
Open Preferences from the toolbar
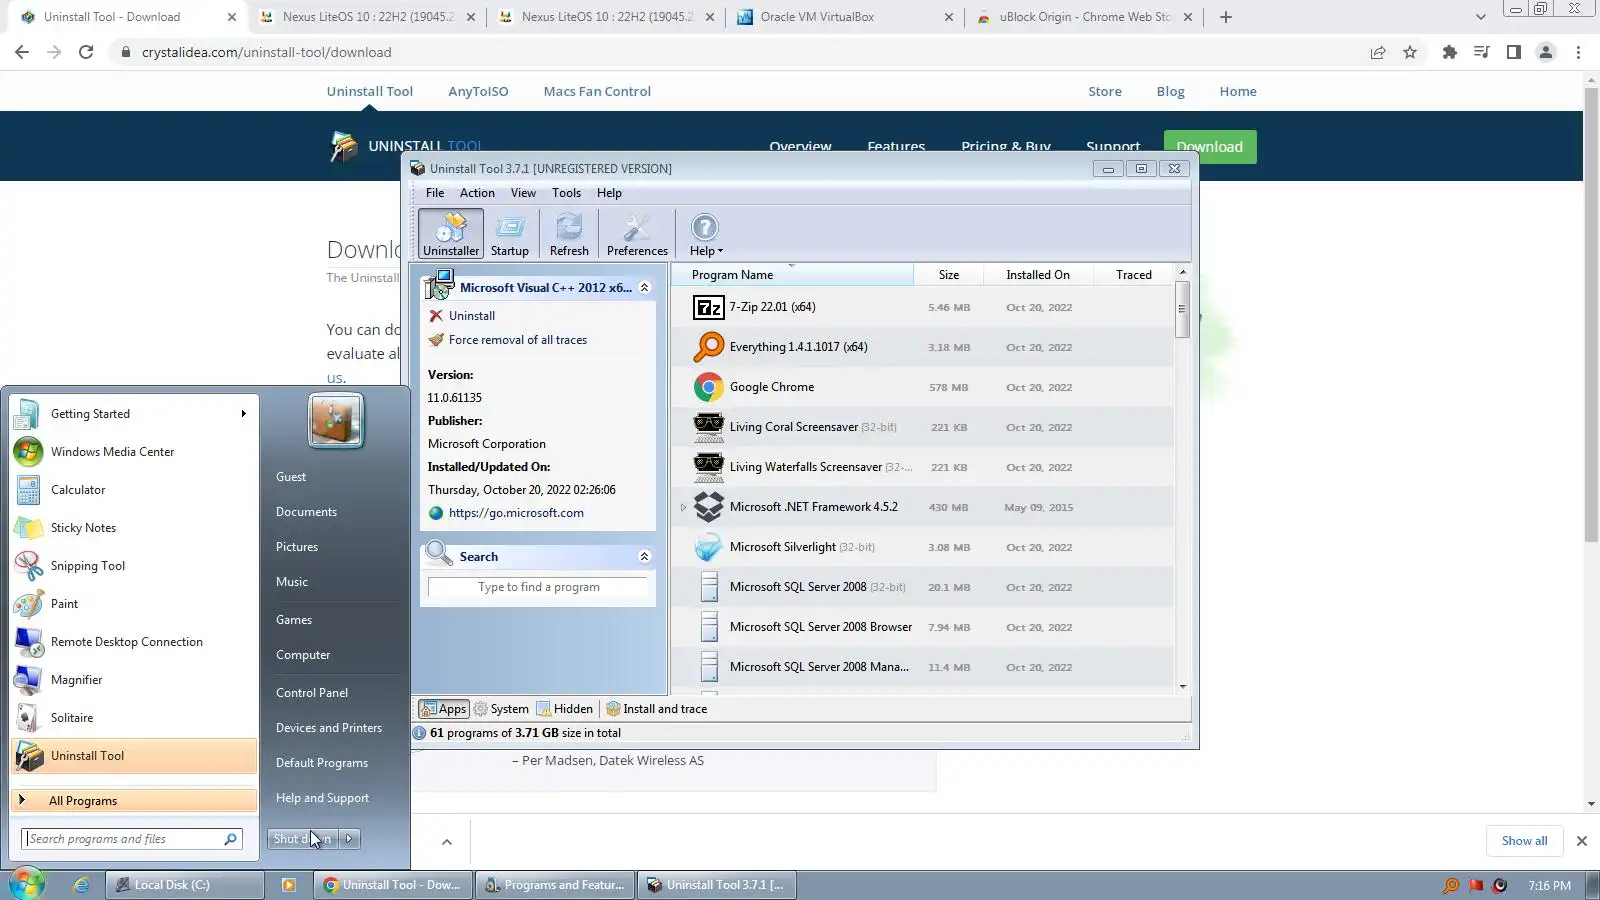coord(637,234)
